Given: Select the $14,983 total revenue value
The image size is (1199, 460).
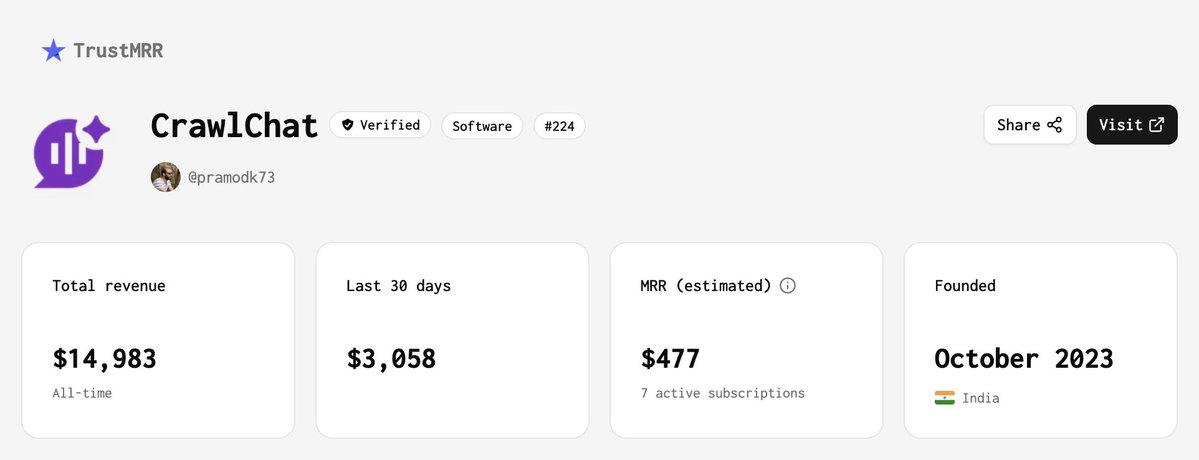Looking at the screenshot, I should pos(105,358).
